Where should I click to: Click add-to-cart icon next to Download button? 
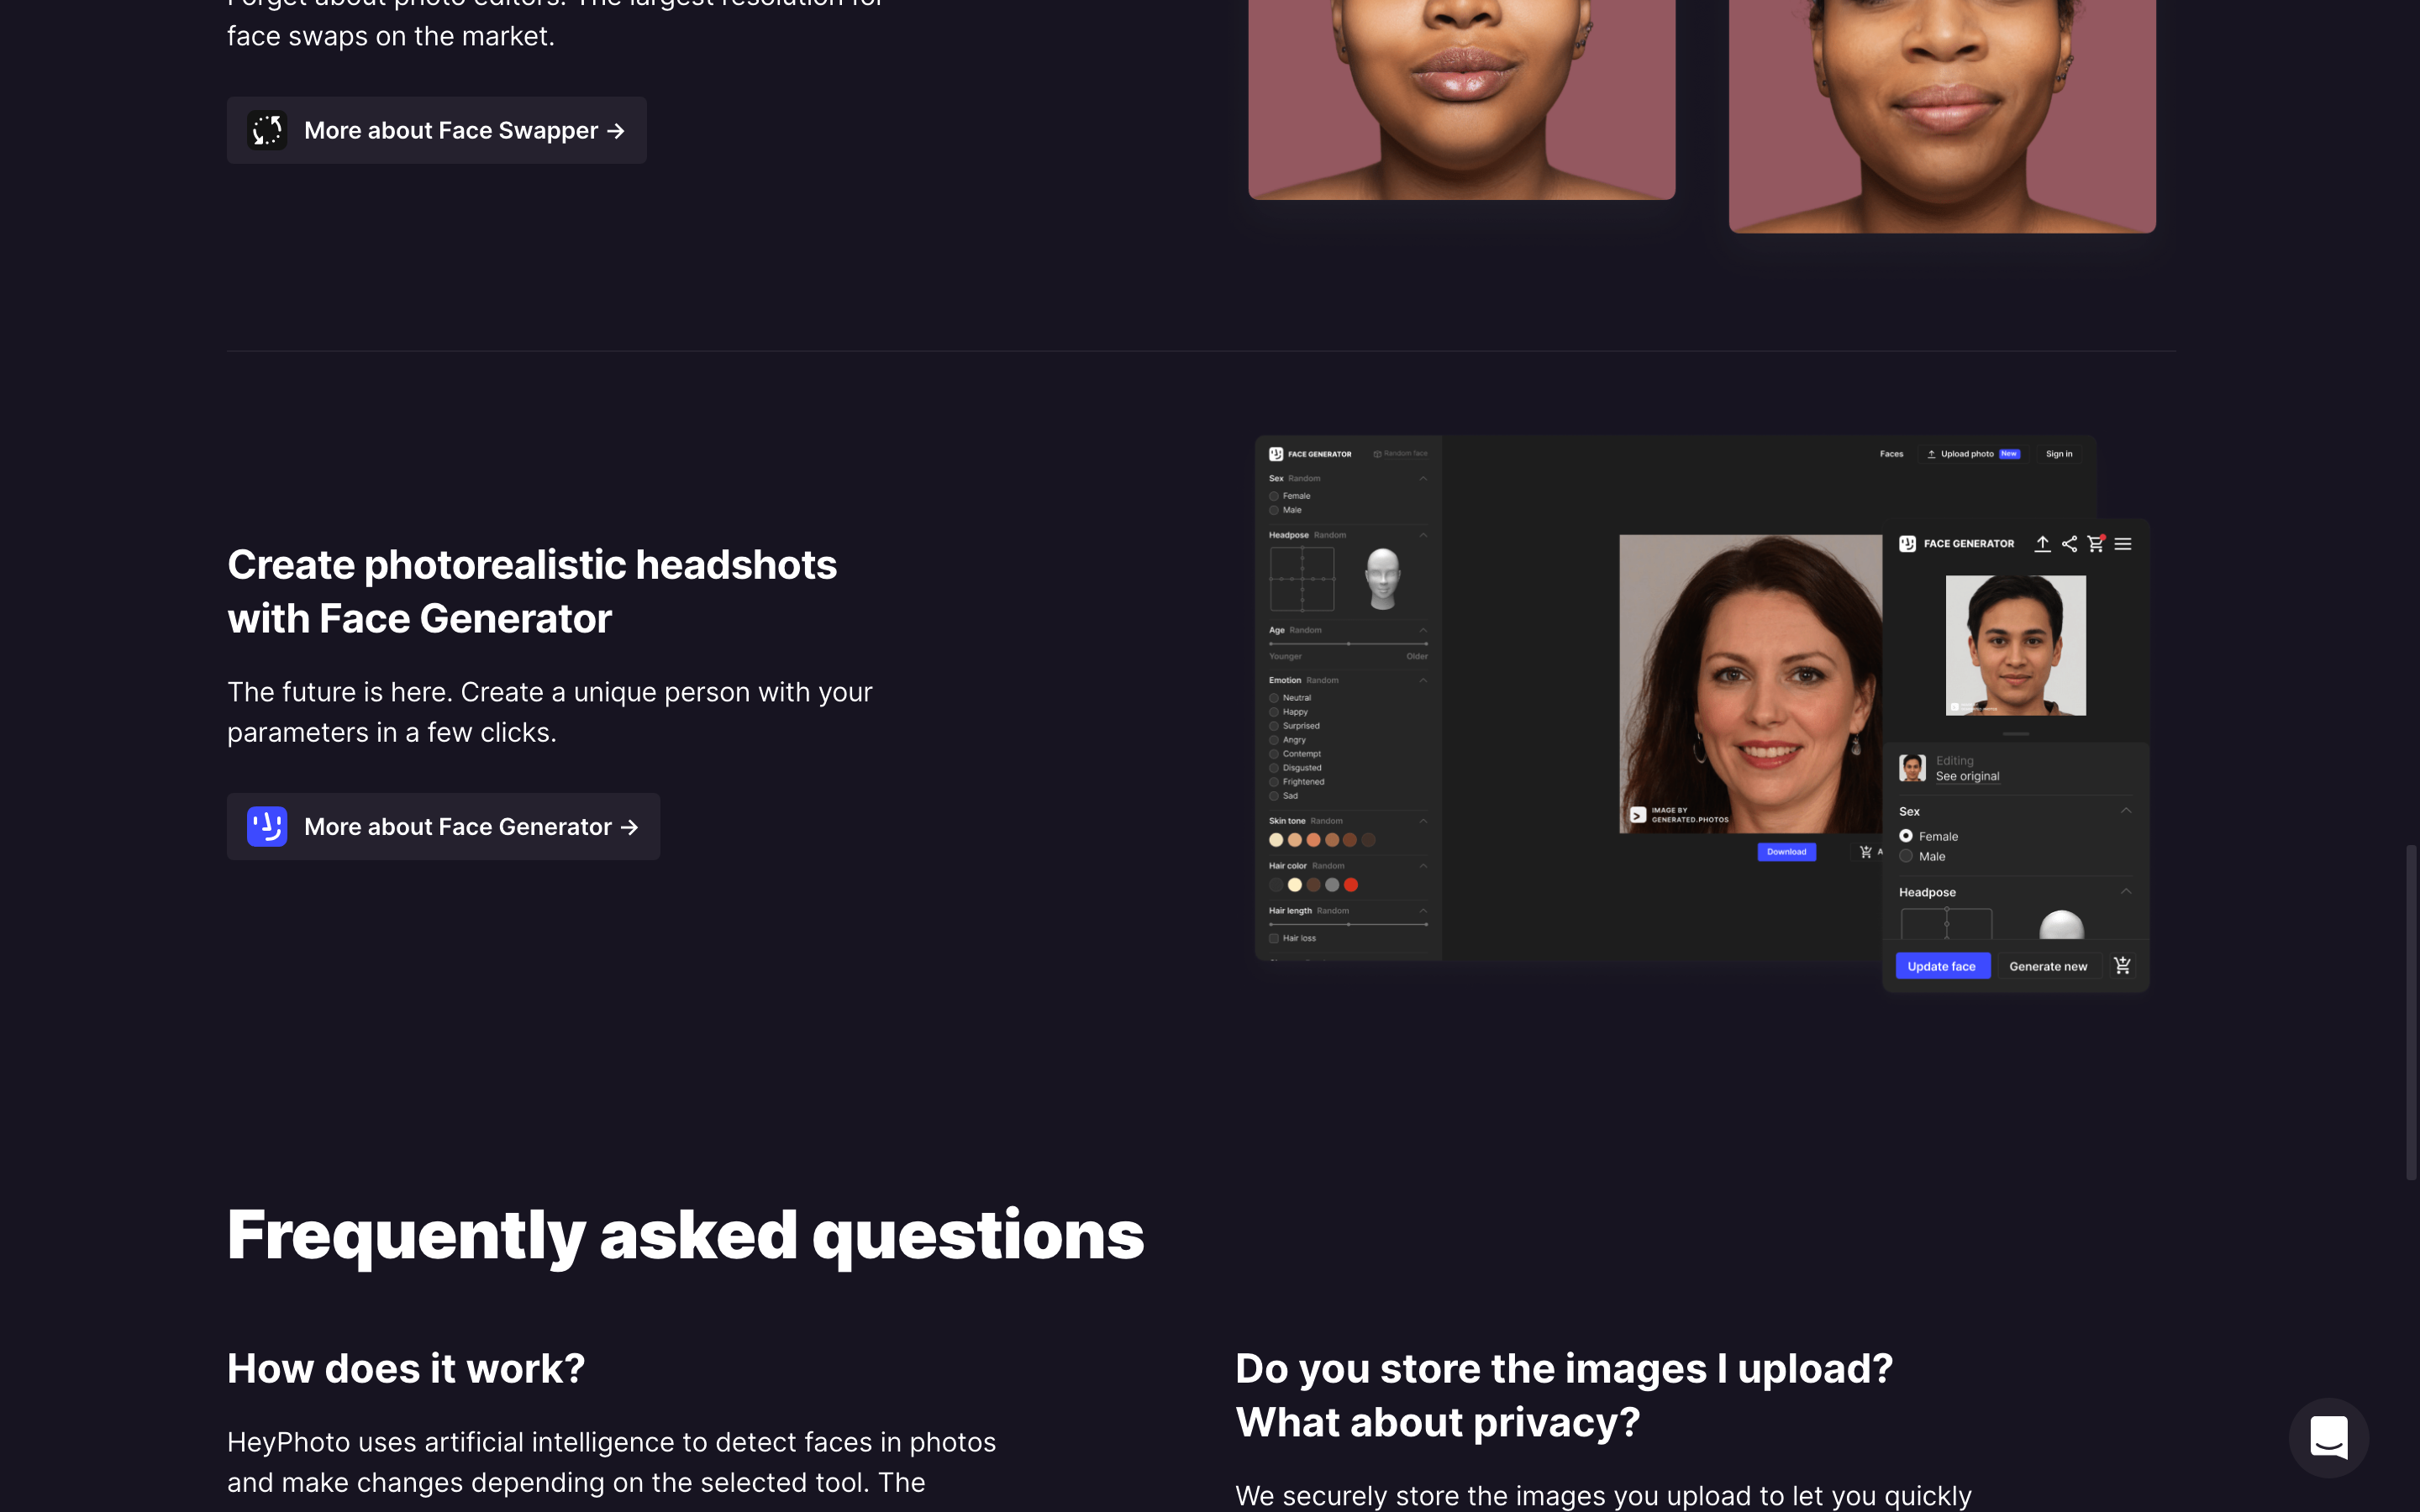[x=1865, y=852]
